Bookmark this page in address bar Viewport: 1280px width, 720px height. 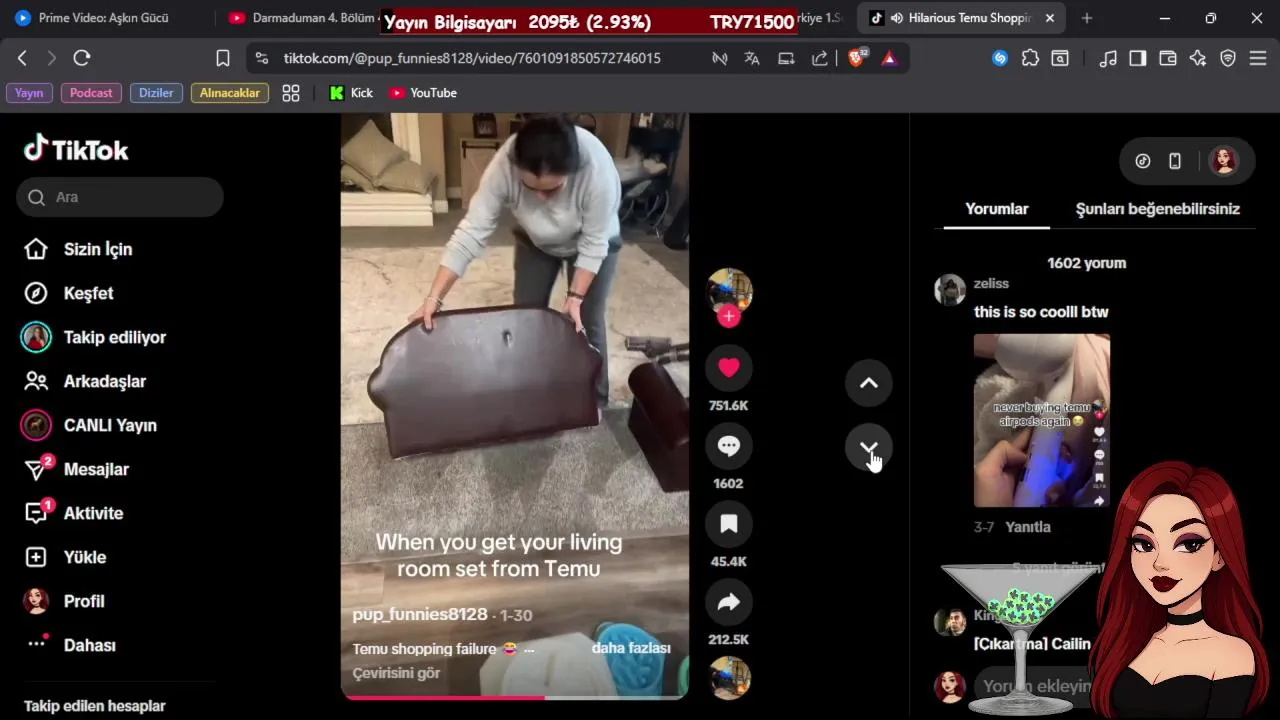pos(223,58)
